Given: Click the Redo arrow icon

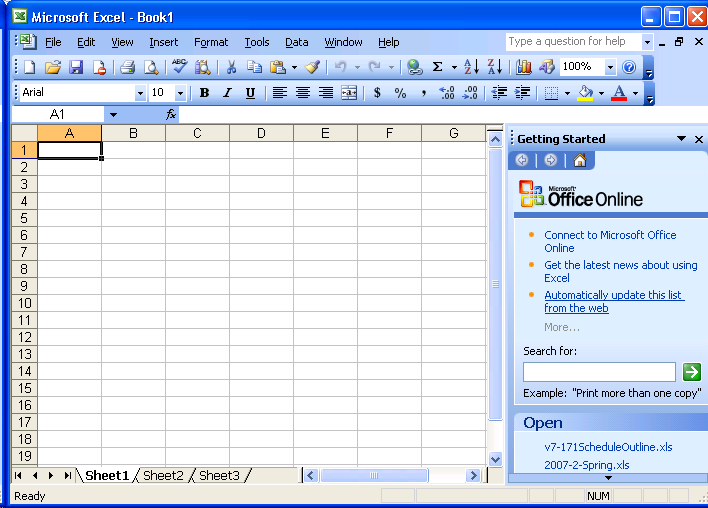Looking at the screenshot, I should 374,67.
